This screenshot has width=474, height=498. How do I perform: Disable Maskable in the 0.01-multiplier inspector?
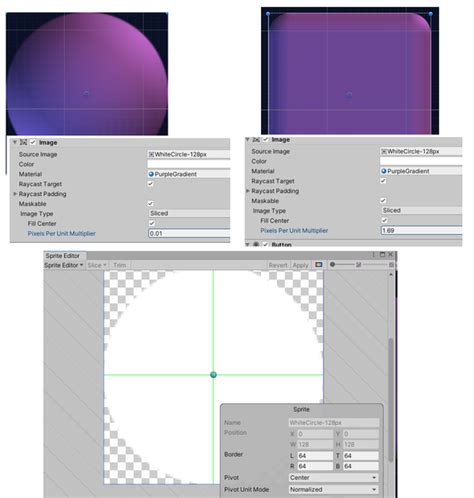[151, 204]
